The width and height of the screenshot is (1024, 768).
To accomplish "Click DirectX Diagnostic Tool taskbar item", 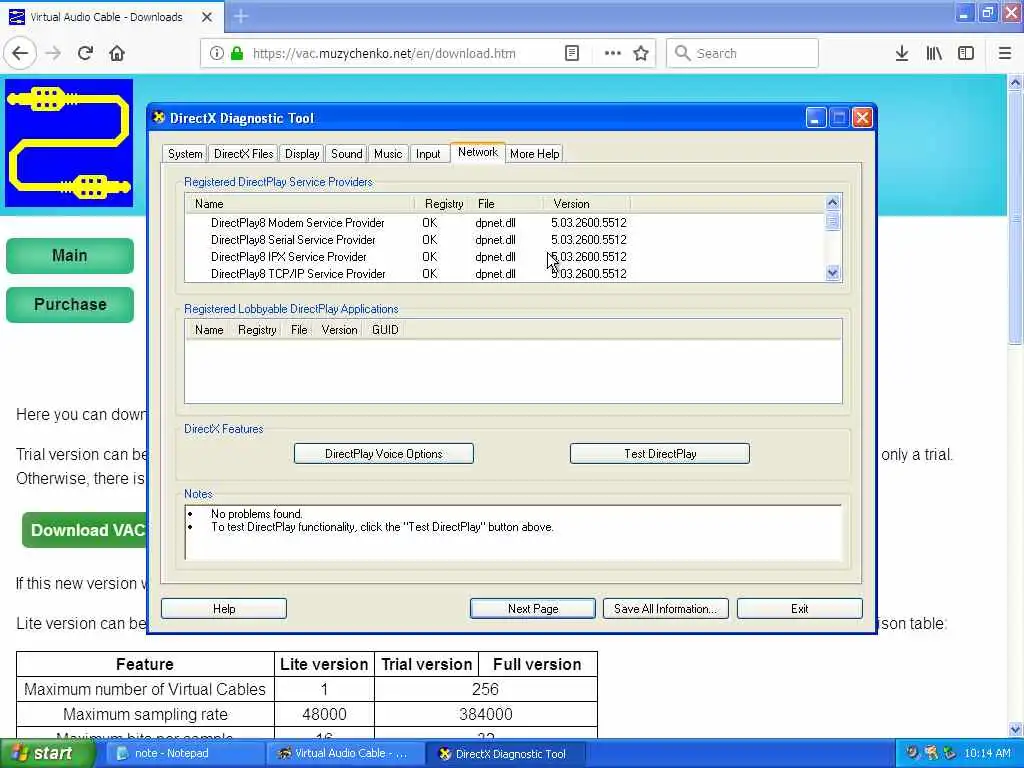I will tap(505, 754).
